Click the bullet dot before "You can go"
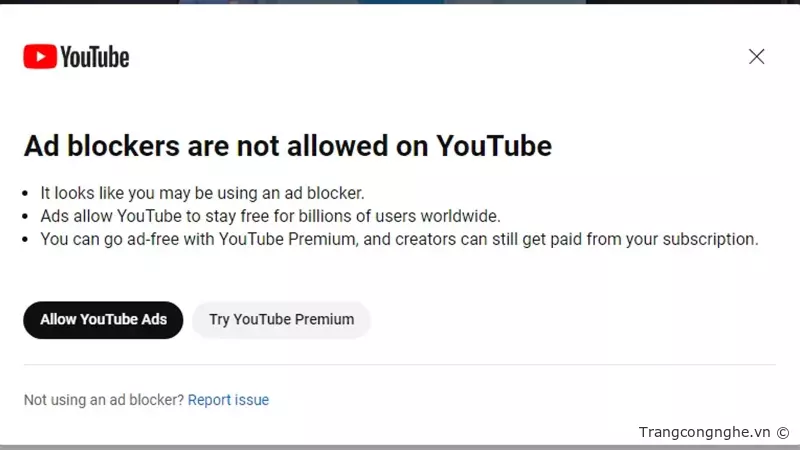This screenshot has height=450, width=800. coord(29,240)
